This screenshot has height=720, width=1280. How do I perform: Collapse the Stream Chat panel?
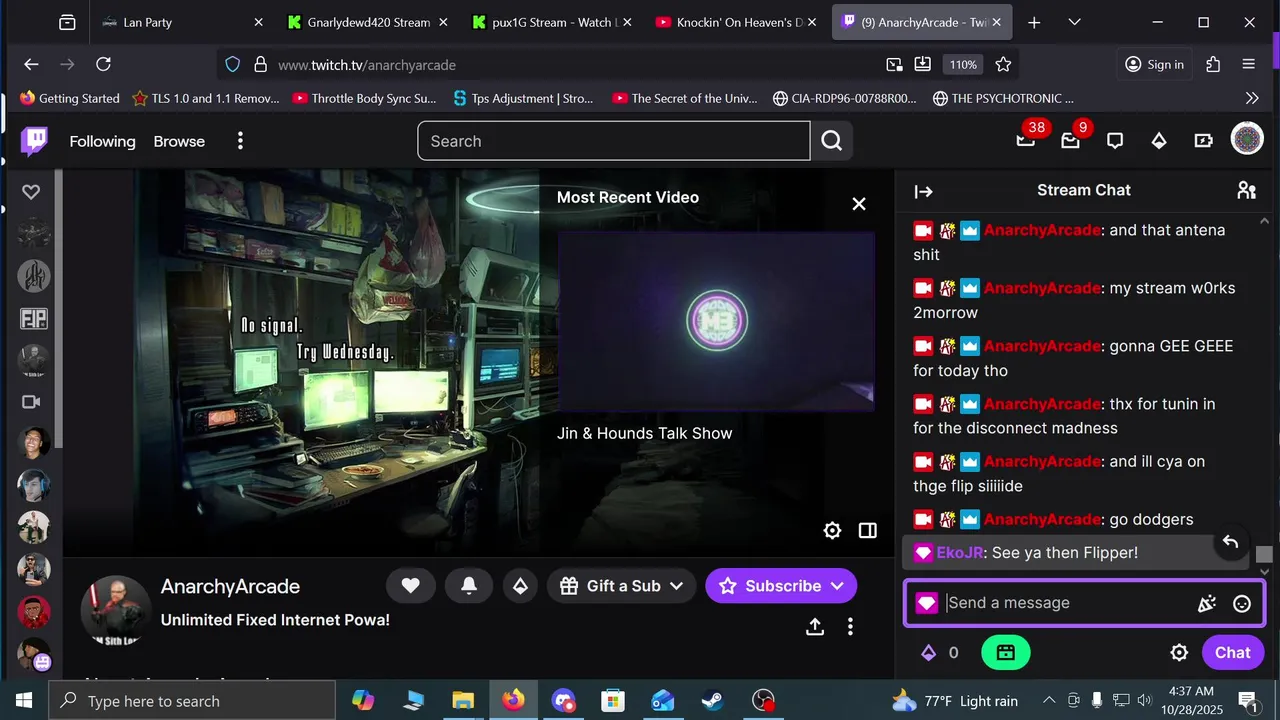tap(923, 191)
